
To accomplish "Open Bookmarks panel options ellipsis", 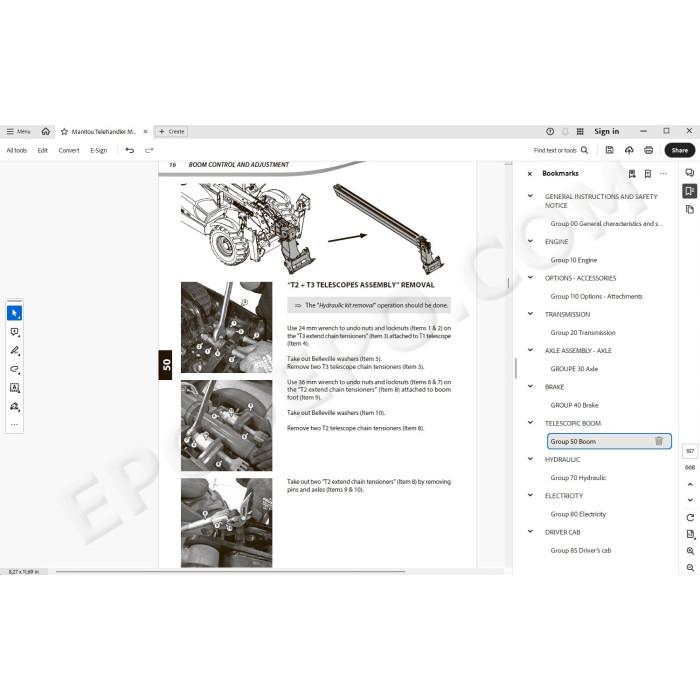I will (x=663, y=174).
